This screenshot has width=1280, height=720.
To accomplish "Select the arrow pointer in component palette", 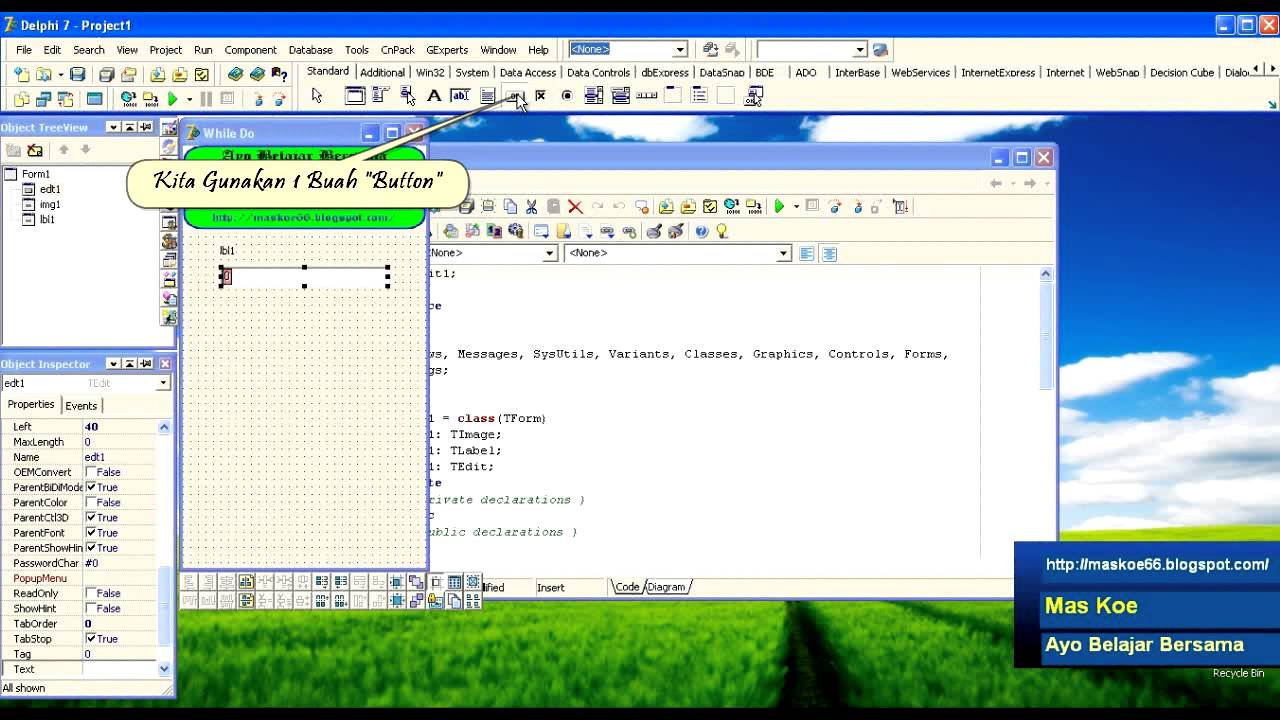I will pyautogui.click(x=317, y=96).
